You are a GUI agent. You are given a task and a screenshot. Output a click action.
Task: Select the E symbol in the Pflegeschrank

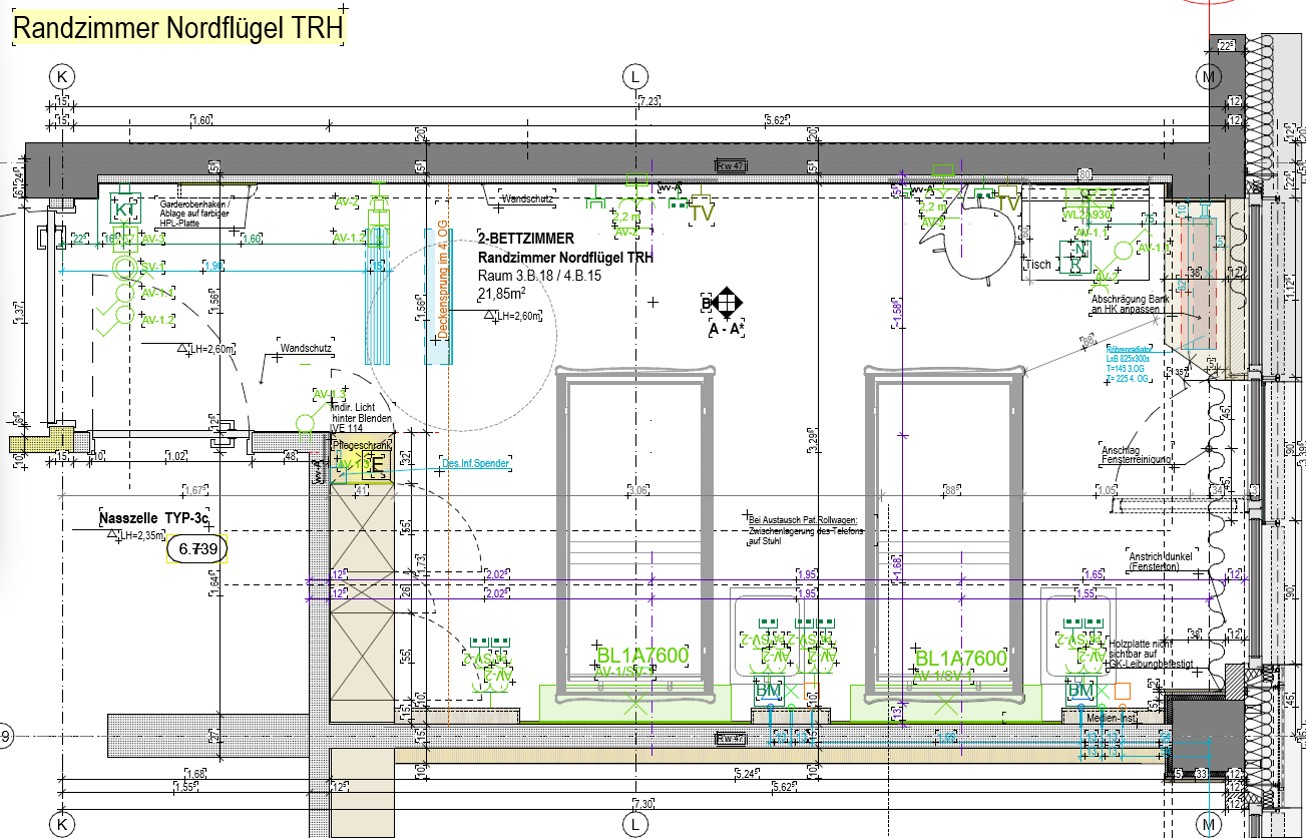[378, 462]
